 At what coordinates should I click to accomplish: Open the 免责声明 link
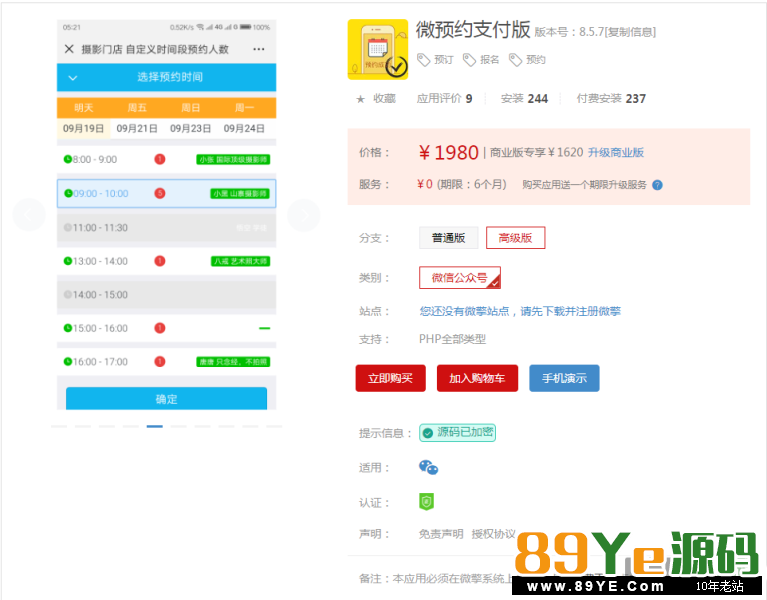point(441,534)
